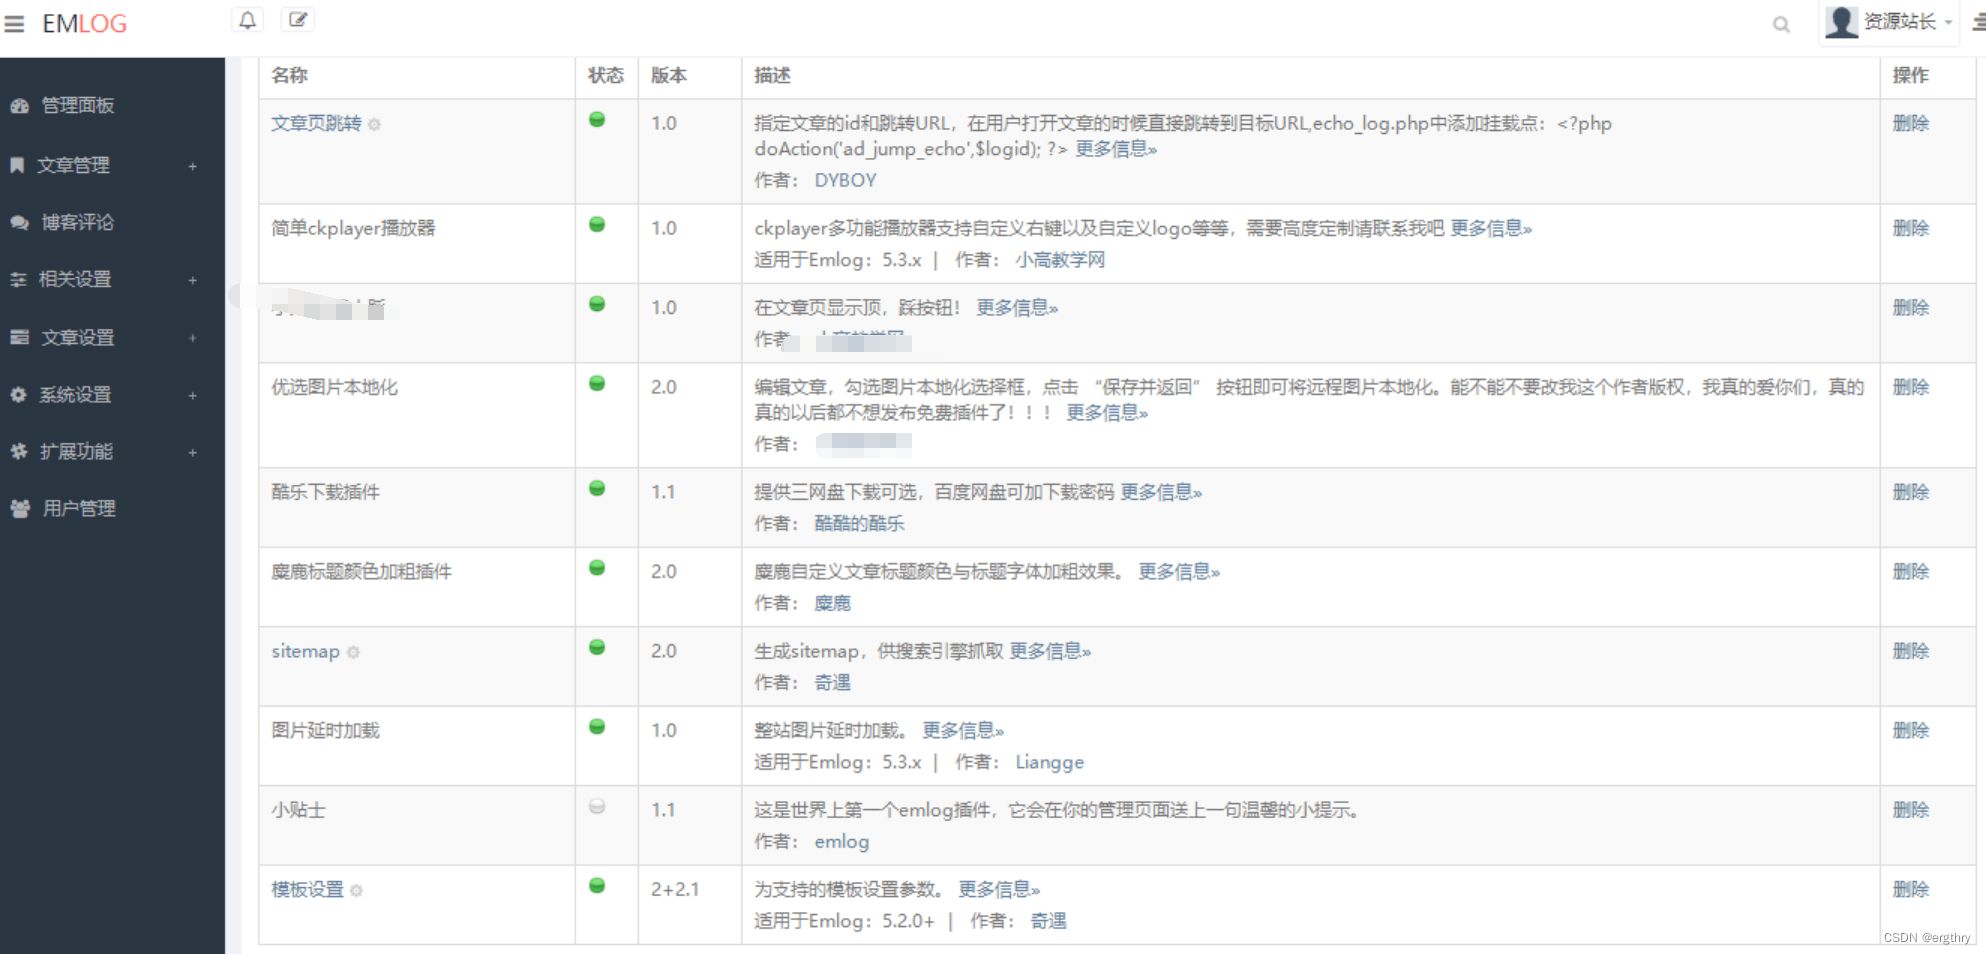Click 删除 to remove the sitemap plugin
The height and width of the screenshot is (954, 1986).
(x=1911, y=651)
